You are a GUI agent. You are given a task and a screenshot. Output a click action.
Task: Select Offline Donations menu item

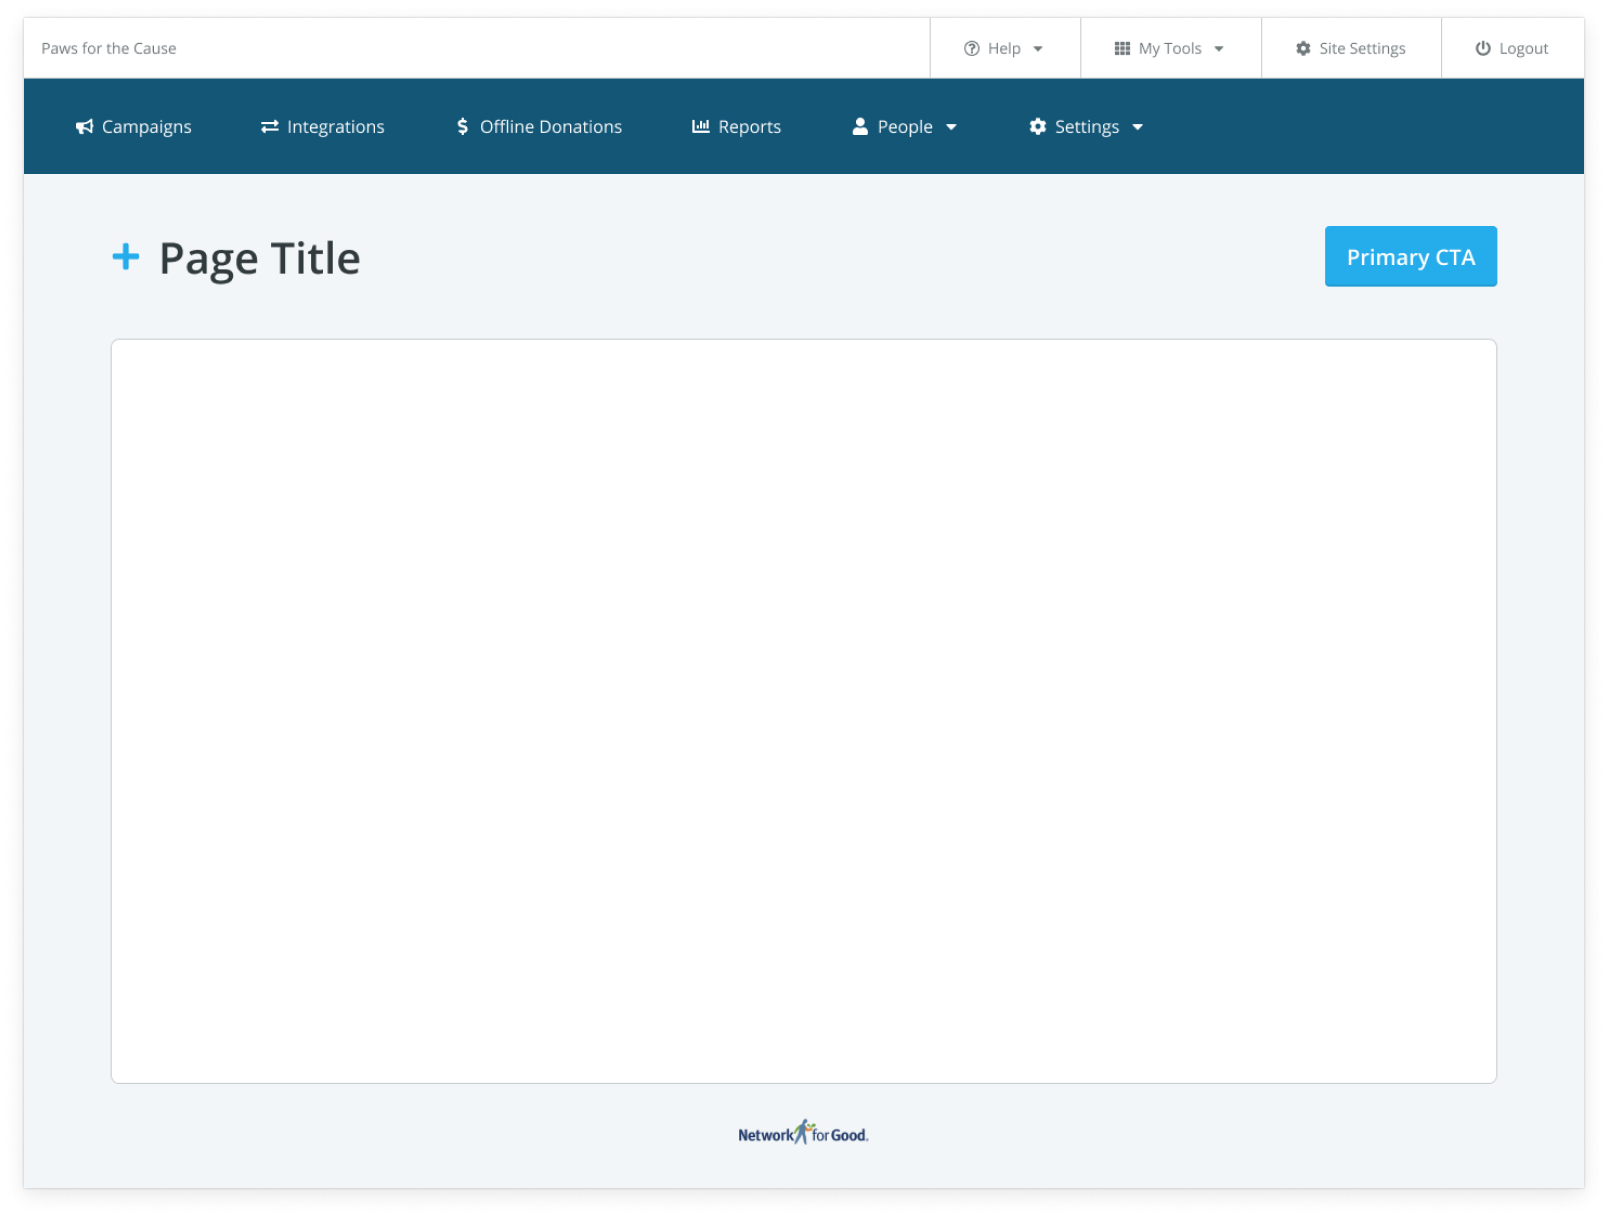tap(539, 127)
